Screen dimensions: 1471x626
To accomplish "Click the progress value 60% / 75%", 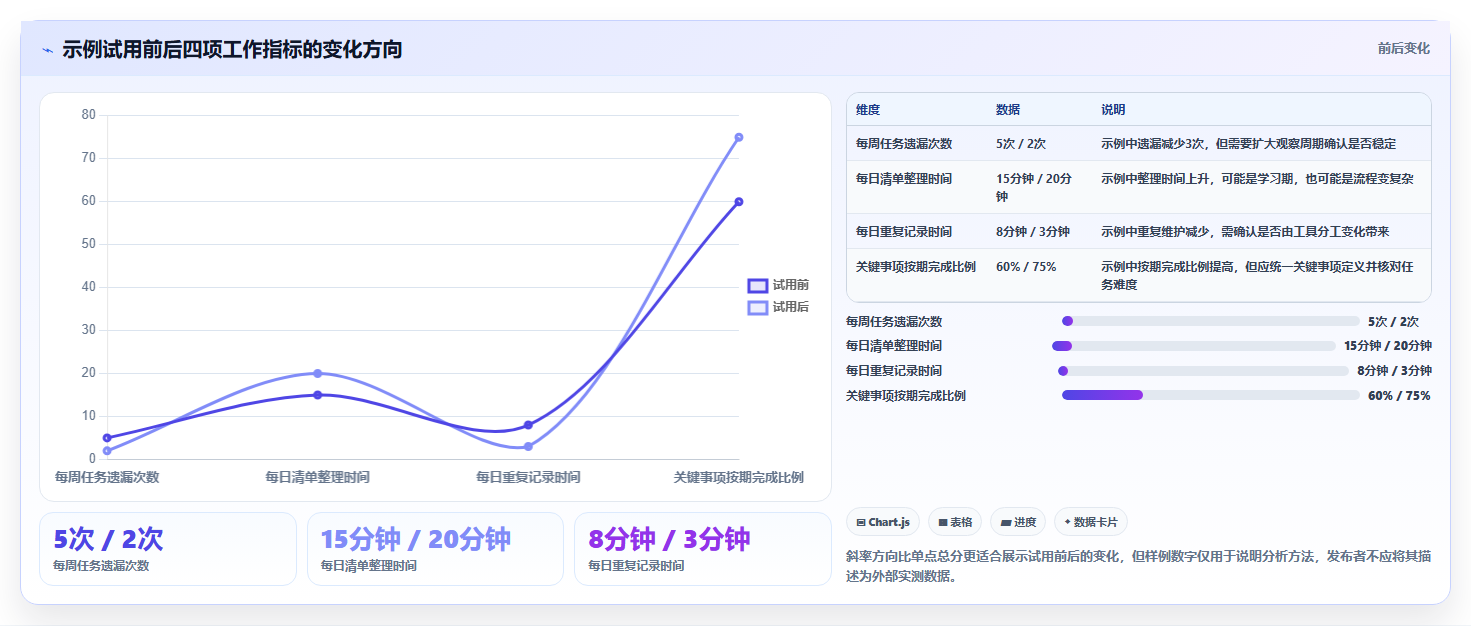I will tap(1399, 396).
